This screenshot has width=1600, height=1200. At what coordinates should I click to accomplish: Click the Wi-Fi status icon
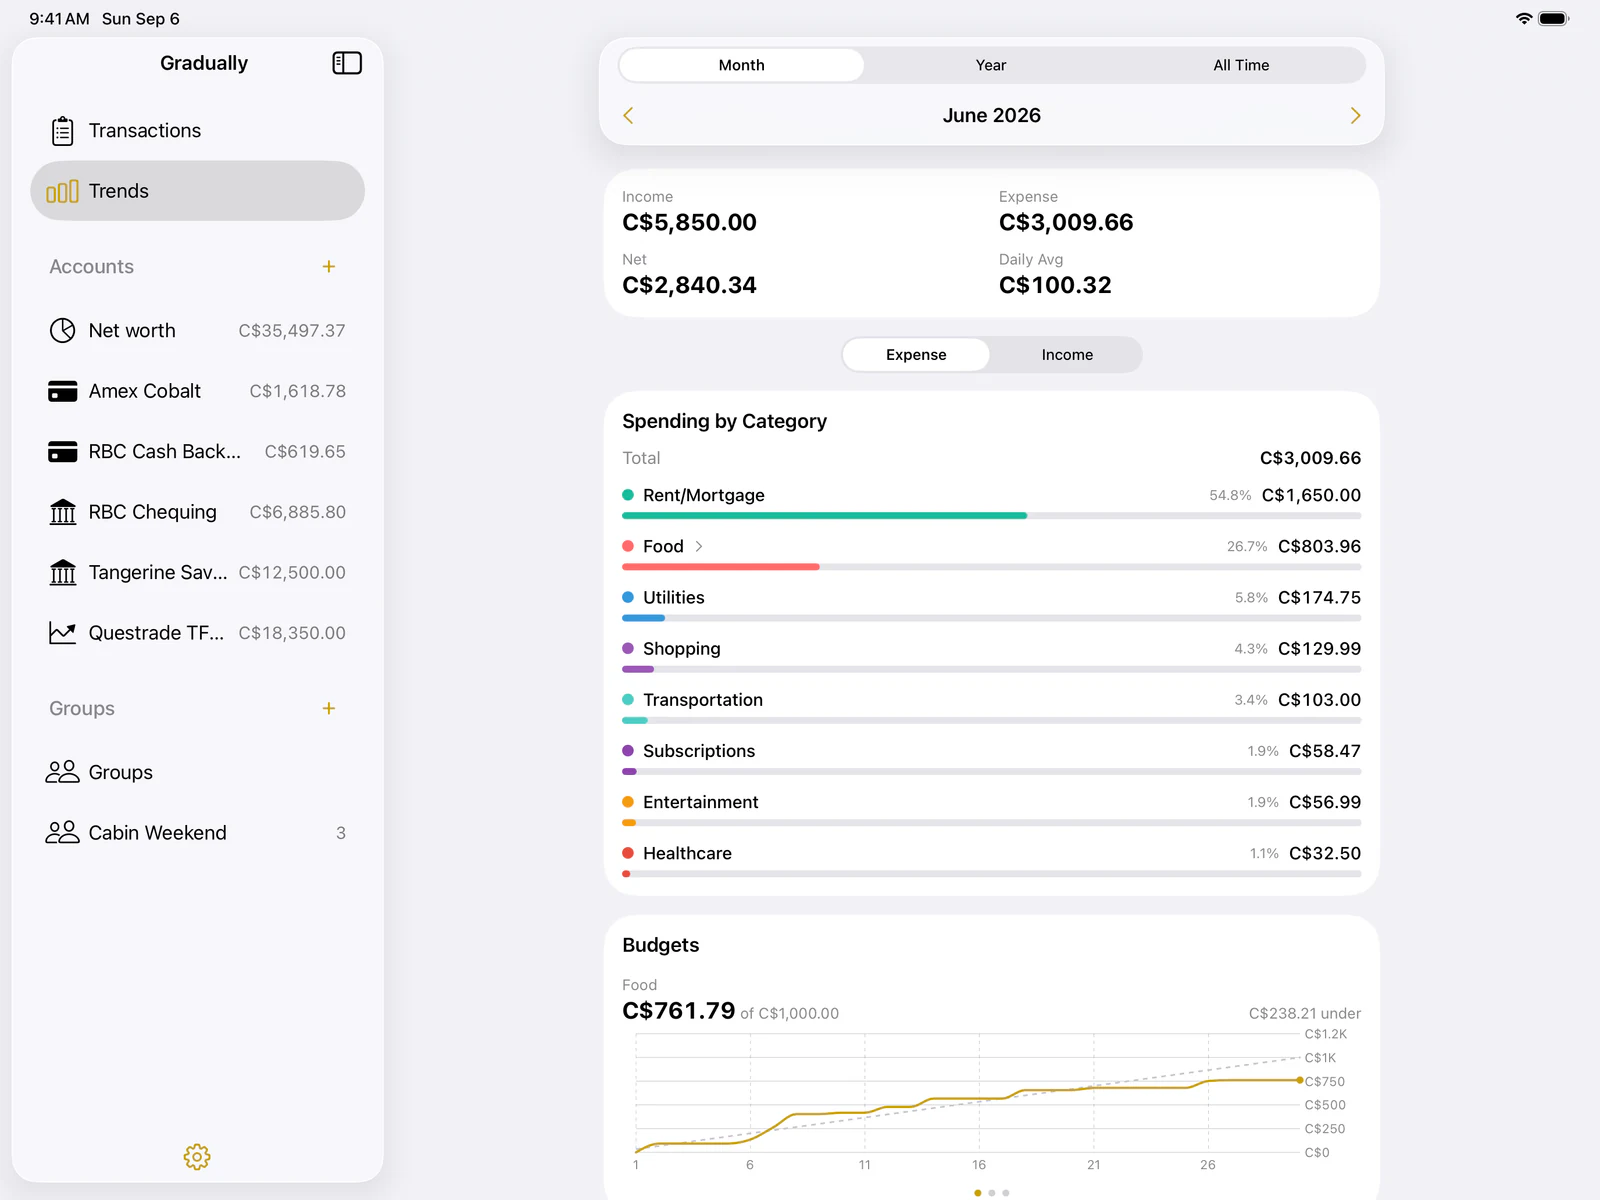tap(1524, 18)
